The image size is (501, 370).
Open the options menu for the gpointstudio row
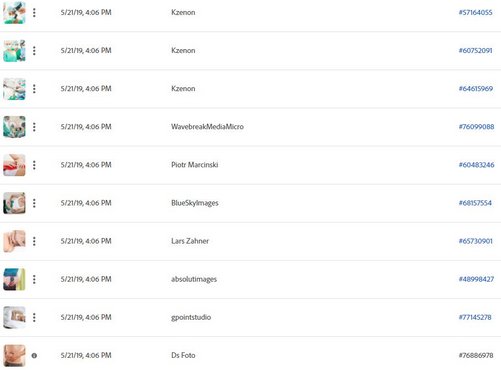click(34, 317)
